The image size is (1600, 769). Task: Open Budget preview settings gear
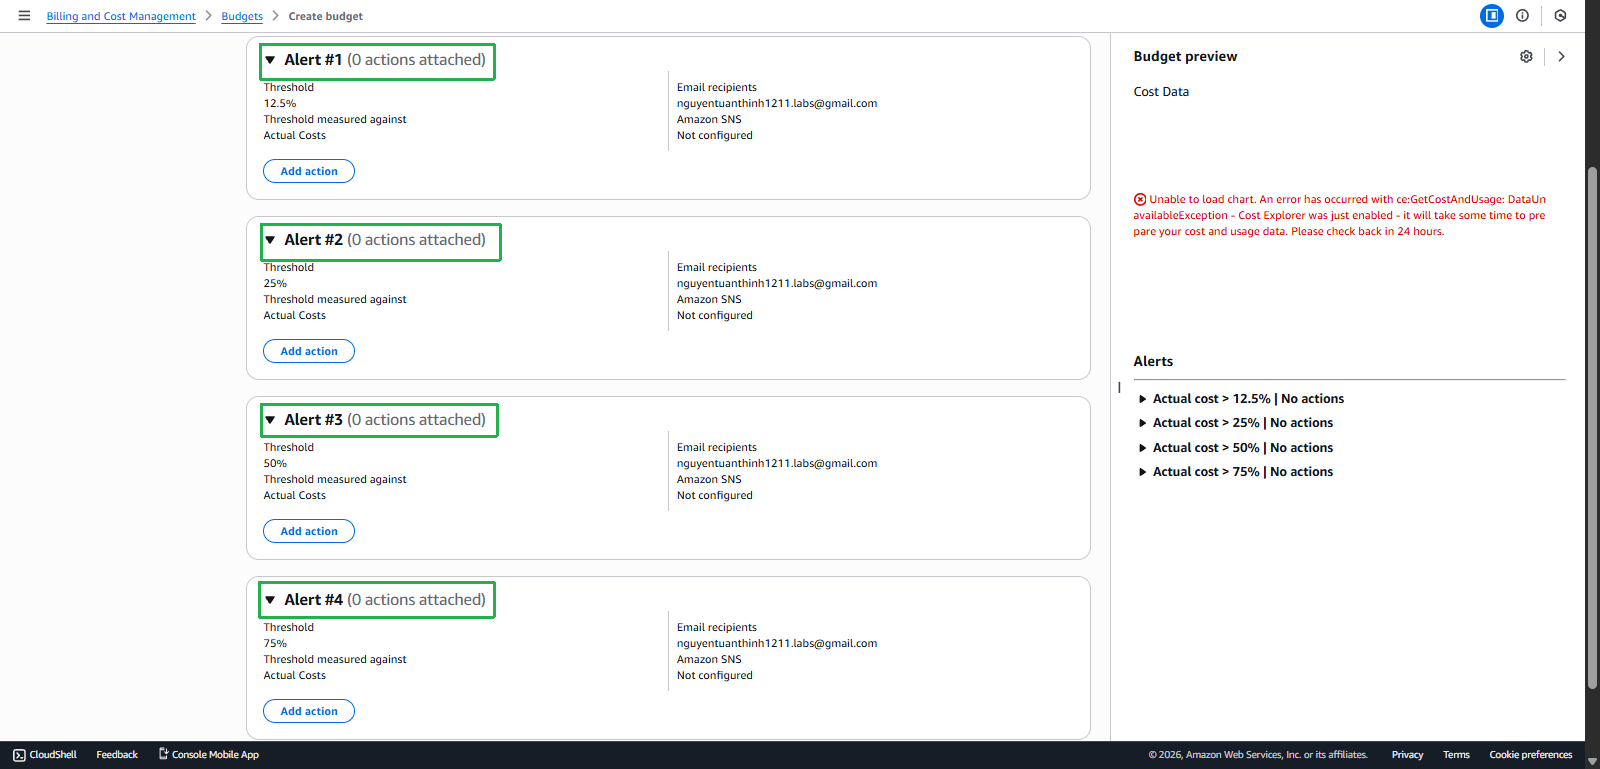(x=1526, y=57)
